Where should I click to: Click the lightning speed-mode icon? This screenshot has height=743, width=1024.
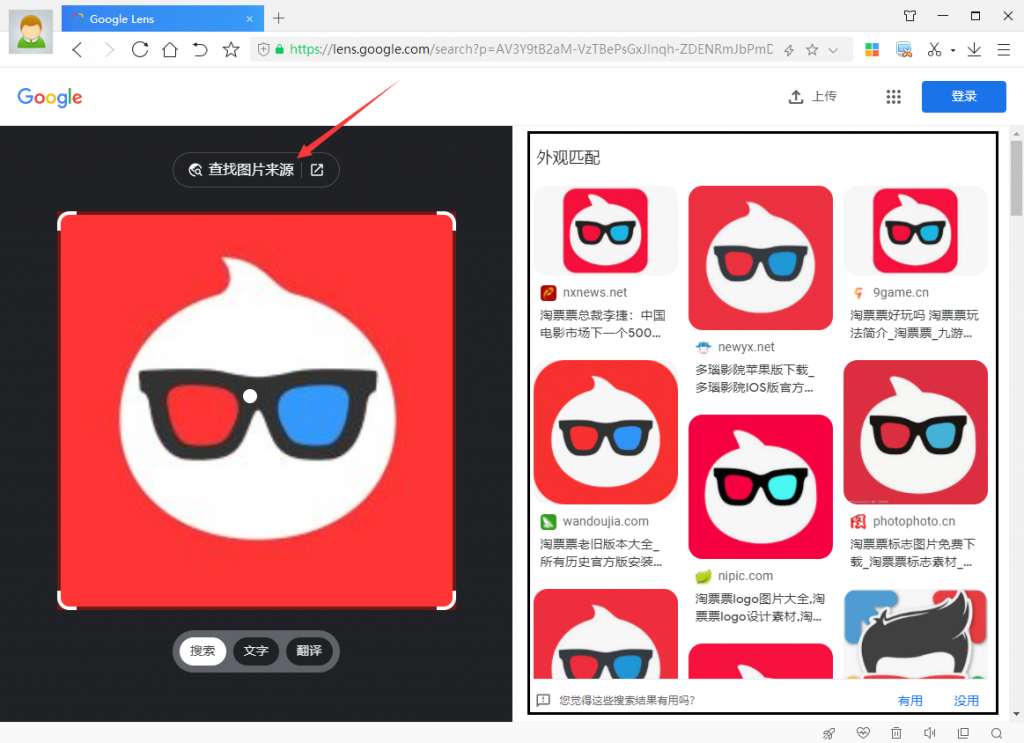(789, 50)
